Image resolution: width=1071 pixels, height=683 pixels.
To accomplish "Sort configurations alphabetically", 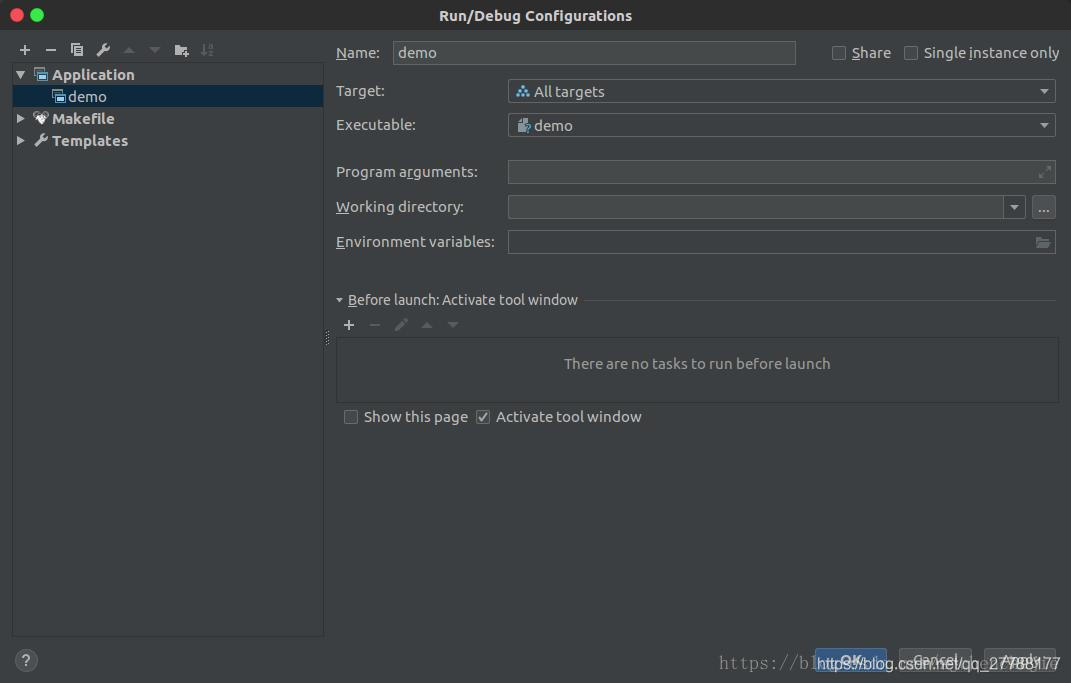I will 207,50.
